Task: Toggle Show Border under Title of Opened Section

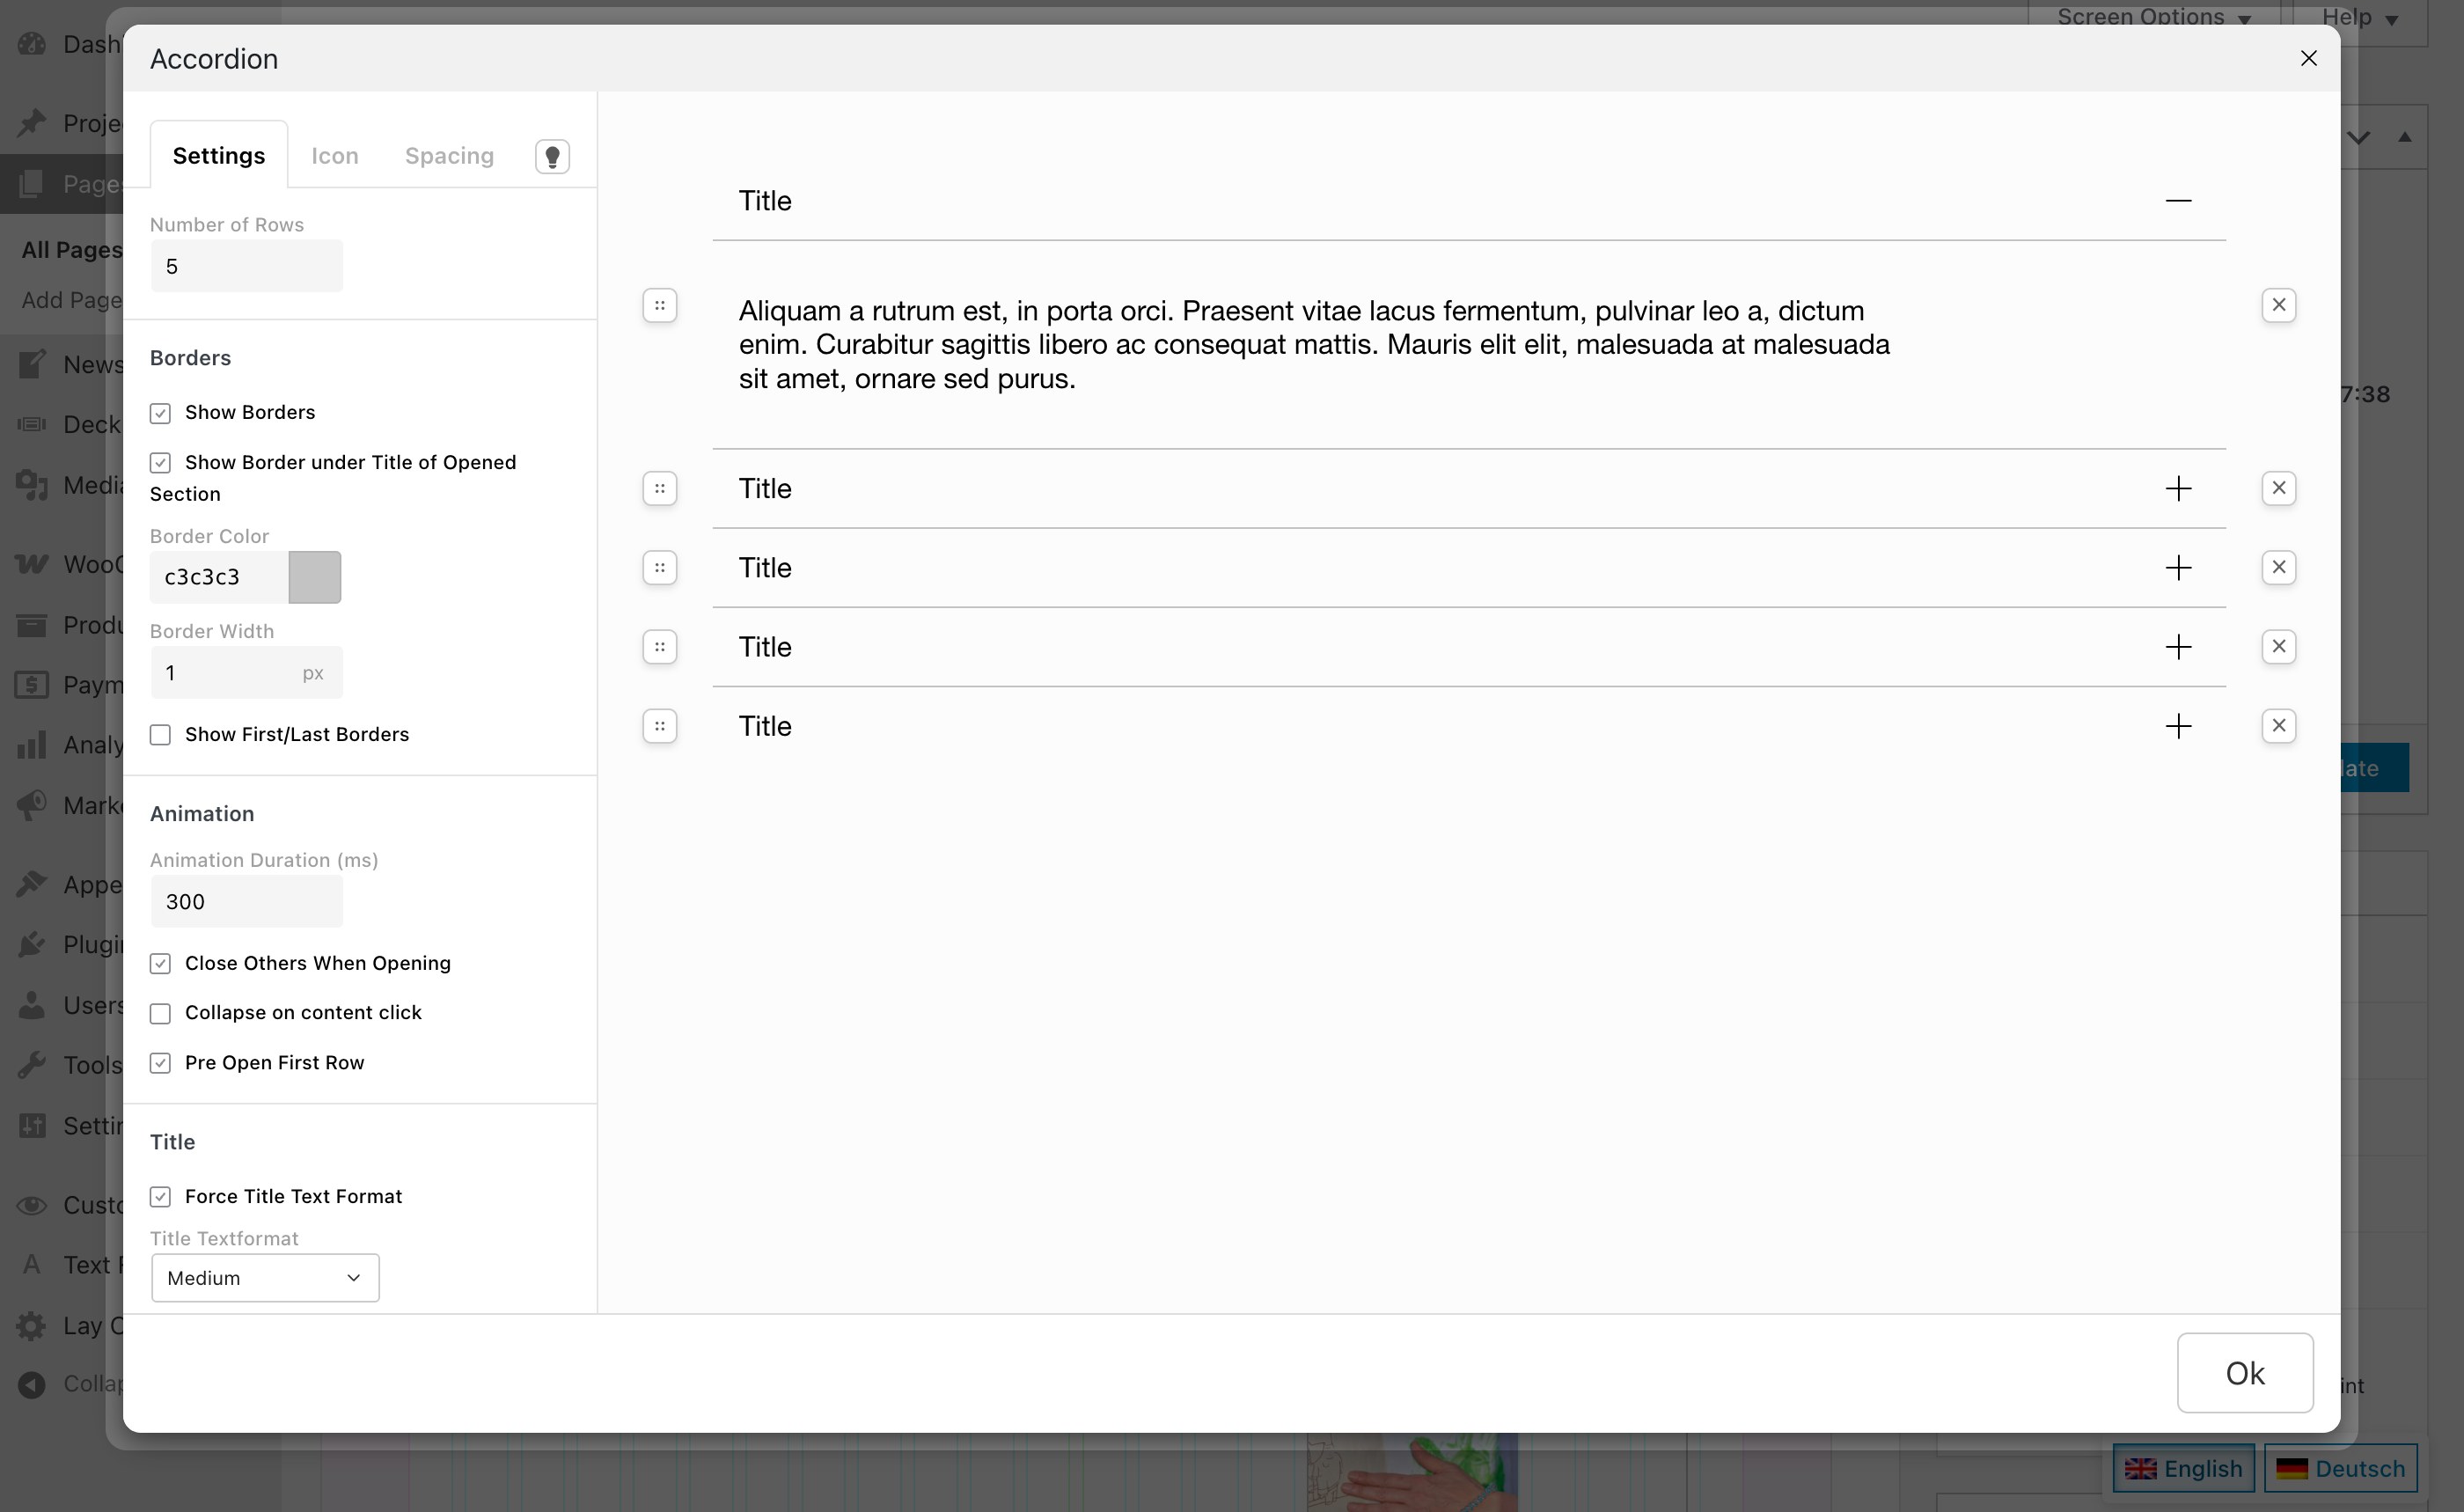Action: (160, 463)
